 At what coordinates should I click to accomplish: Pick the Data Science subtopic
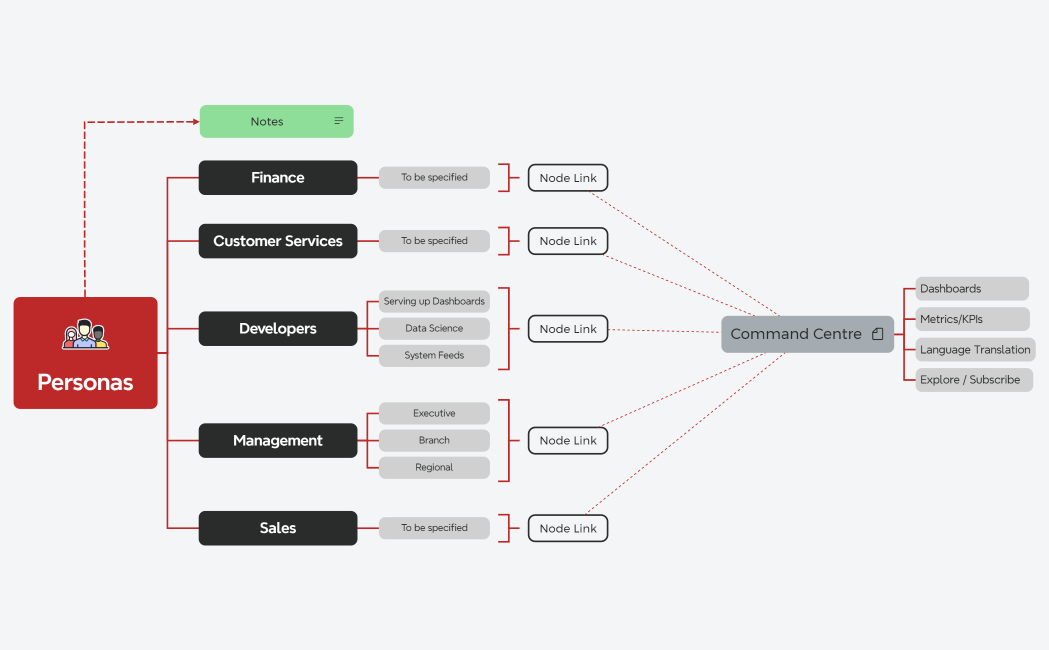pyautogui.click(x=434, y=328)
